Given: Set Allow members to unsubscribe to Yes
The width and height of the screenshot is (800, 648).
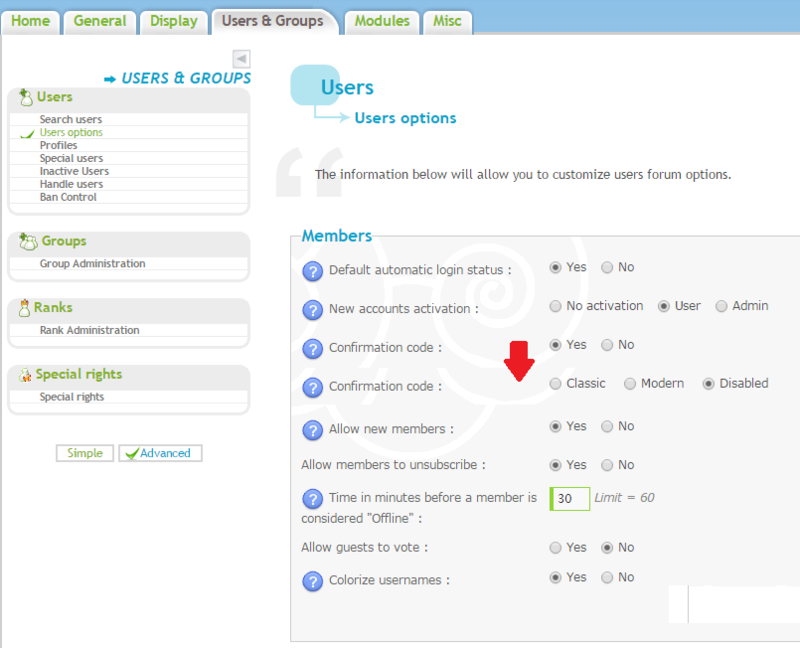Looking at the screenshot, I should tap(556, 465).
